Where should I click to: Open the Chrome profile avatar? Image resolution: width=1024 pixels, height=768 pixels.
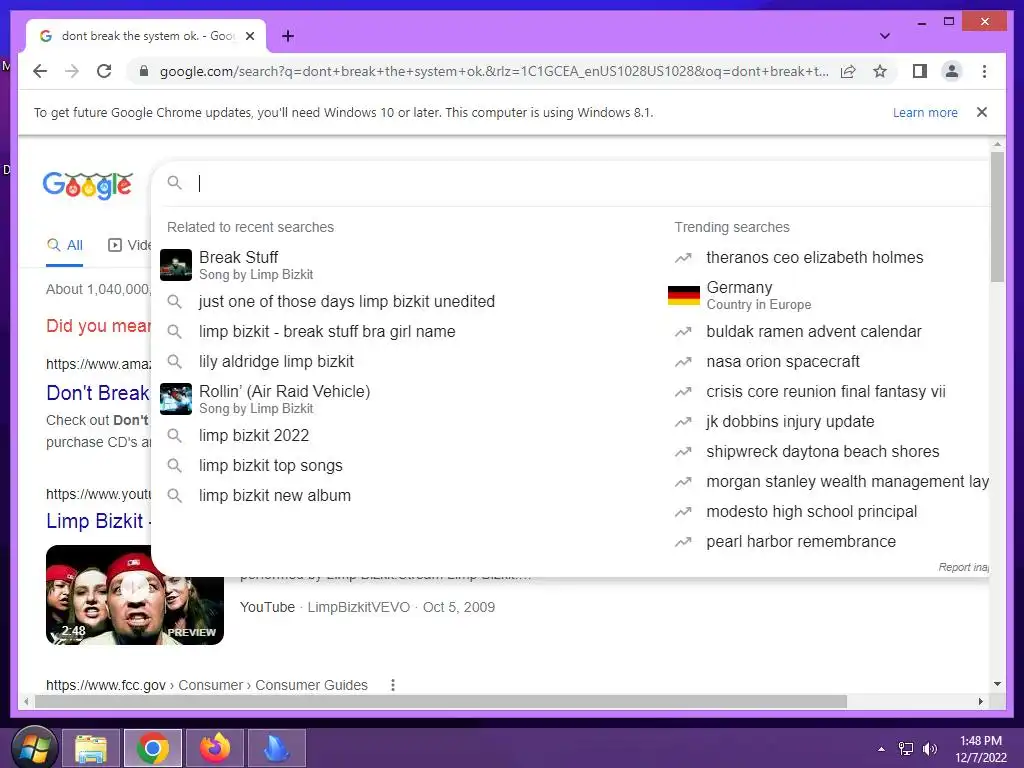(x=952, y=71)
